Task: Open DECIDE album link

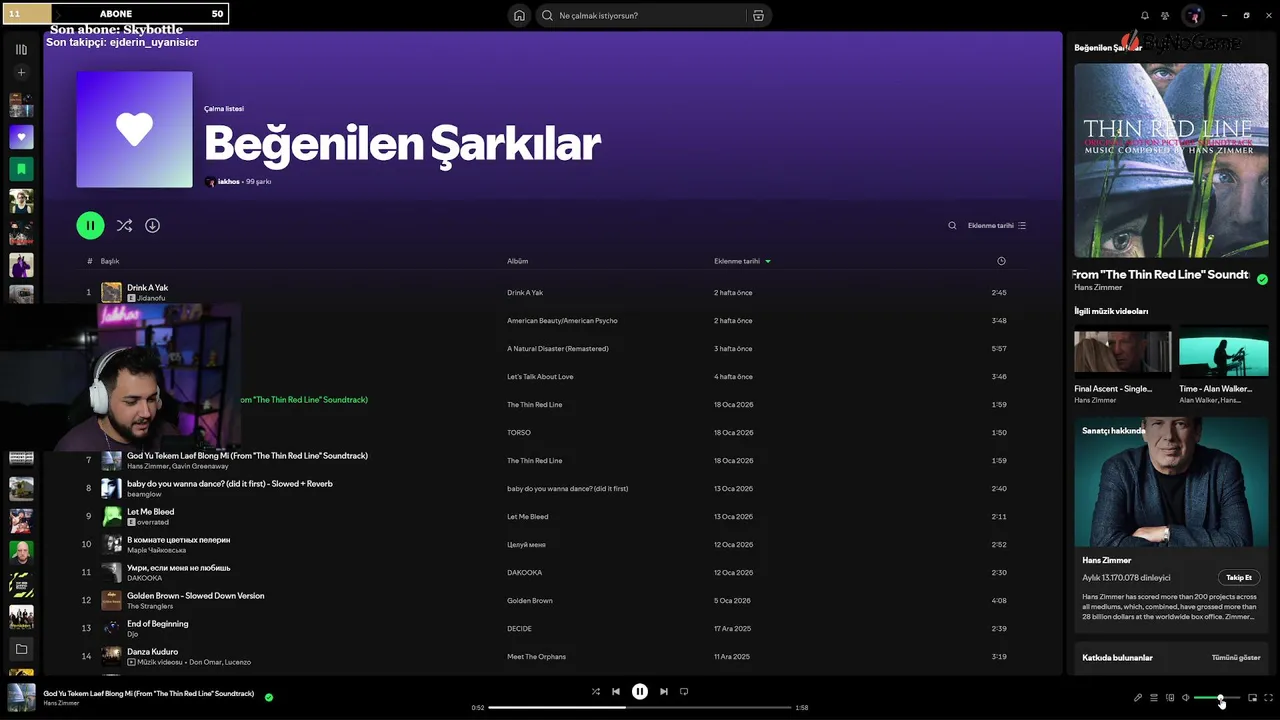Action: click(x=519, y=629)
